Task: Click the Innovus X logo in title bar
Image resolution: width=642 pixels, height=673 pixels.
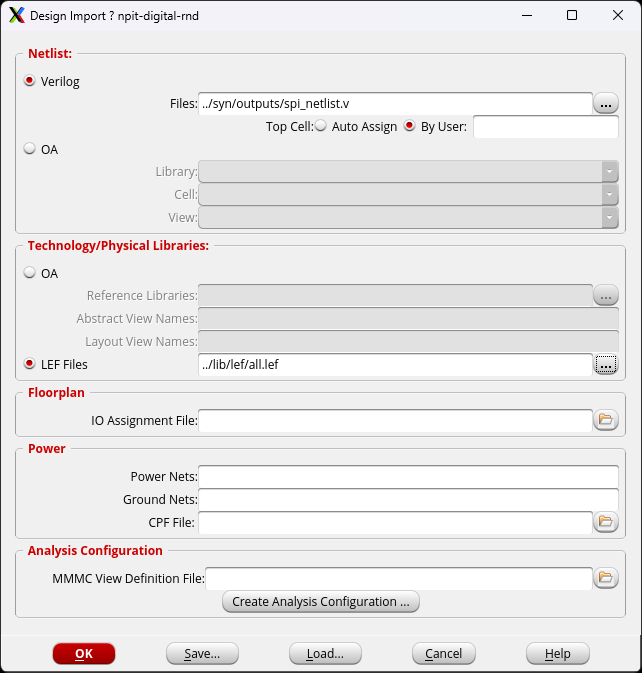Action: (17, 15)
